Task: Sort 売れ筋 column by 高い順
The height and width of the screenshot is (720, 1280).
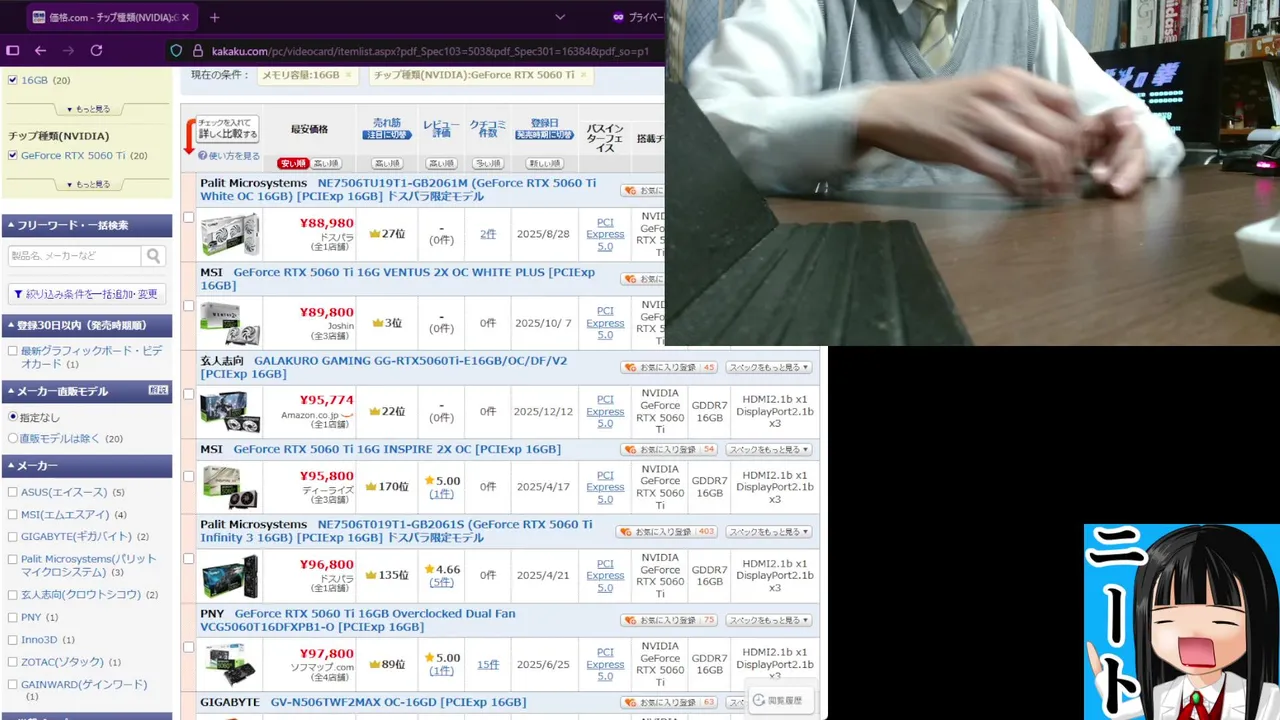Action: (x=387, y=164)
